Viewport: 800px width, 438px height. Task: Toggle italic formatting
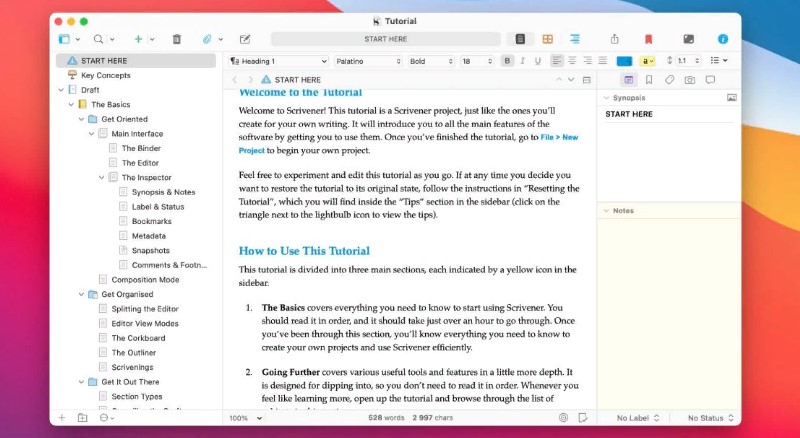[522, 61]
